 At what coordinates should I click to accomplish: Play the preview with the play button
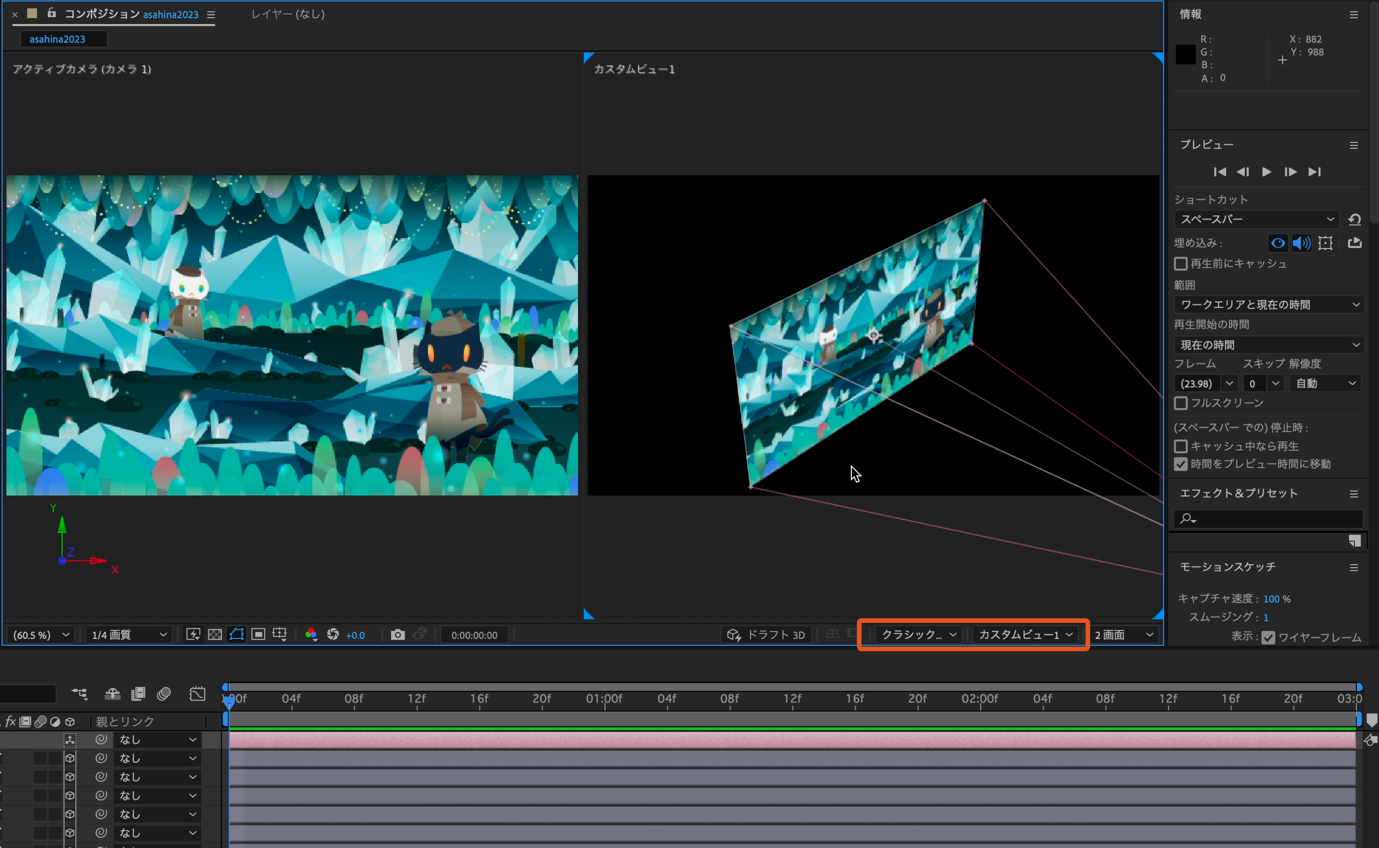pyautogui.click(x=1267, y=172)
